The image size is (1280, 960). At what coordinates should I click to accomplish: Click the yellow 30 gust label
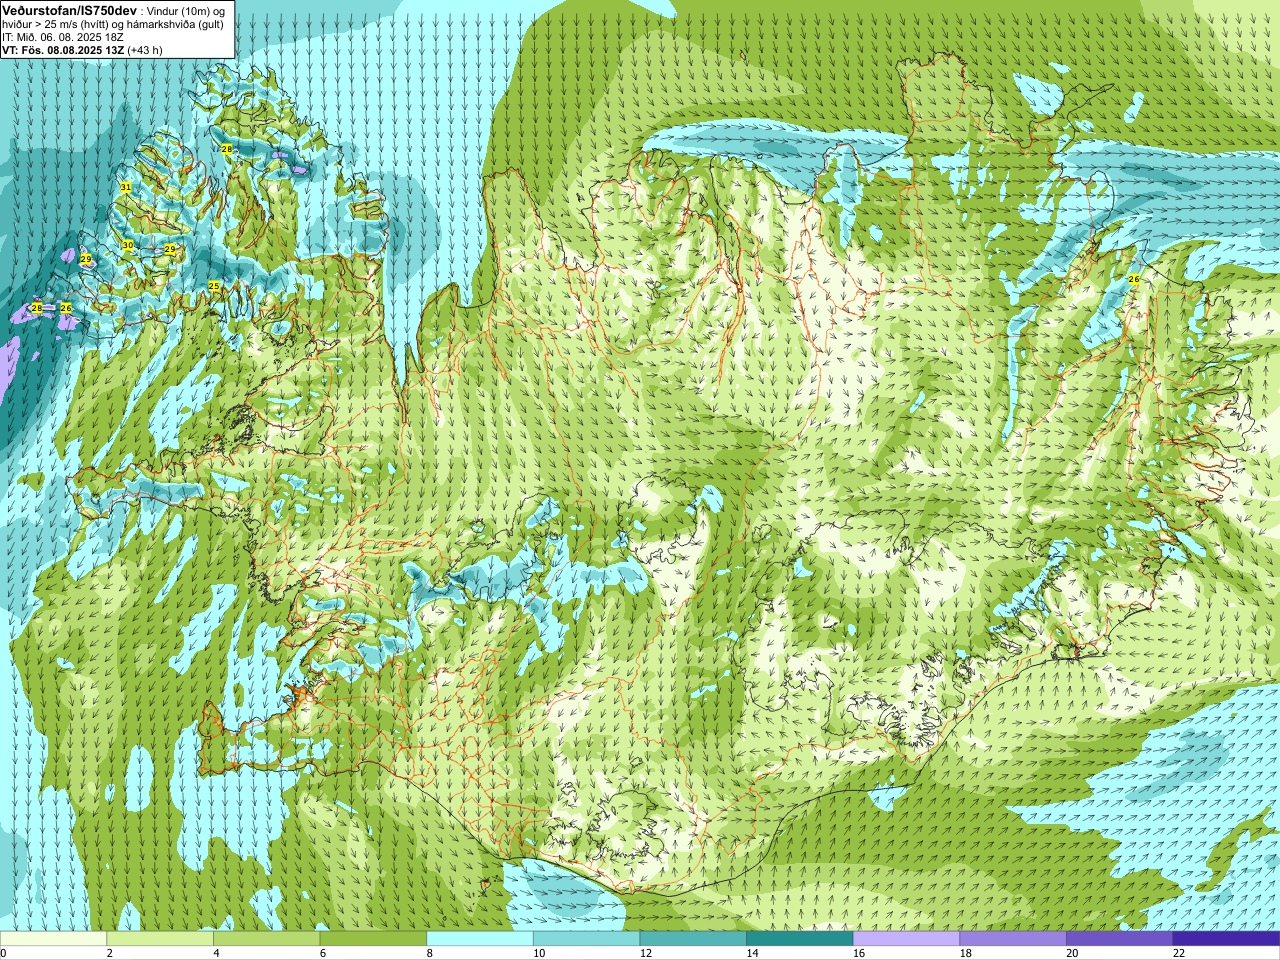point(128,245)
